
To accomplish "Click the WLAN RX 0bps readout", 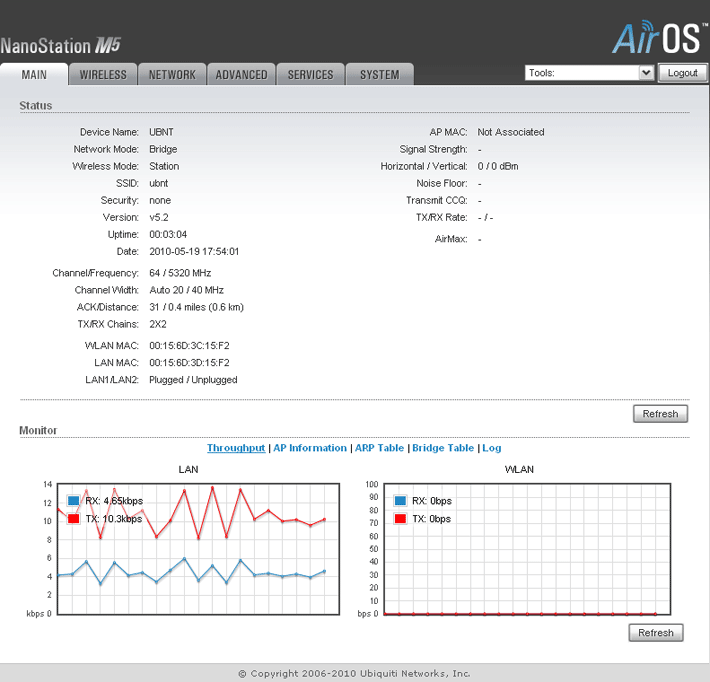I will pos(432,500).
